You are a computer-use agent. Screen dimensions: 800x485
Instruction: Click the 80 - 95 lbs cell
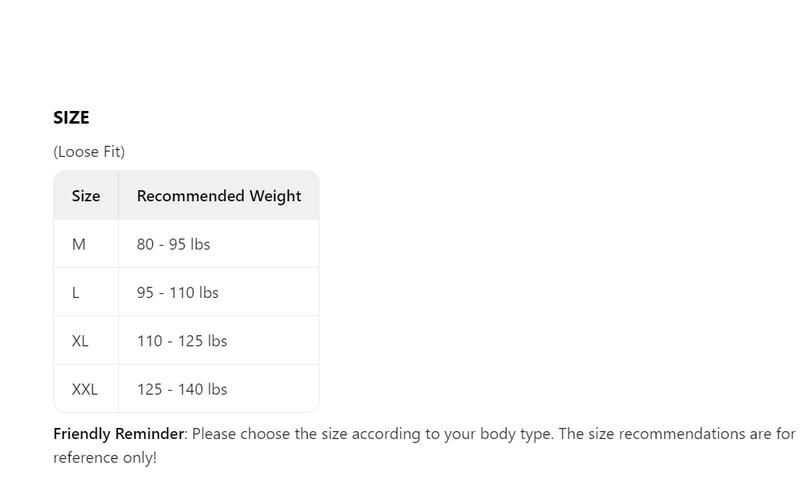coord(219,244)
